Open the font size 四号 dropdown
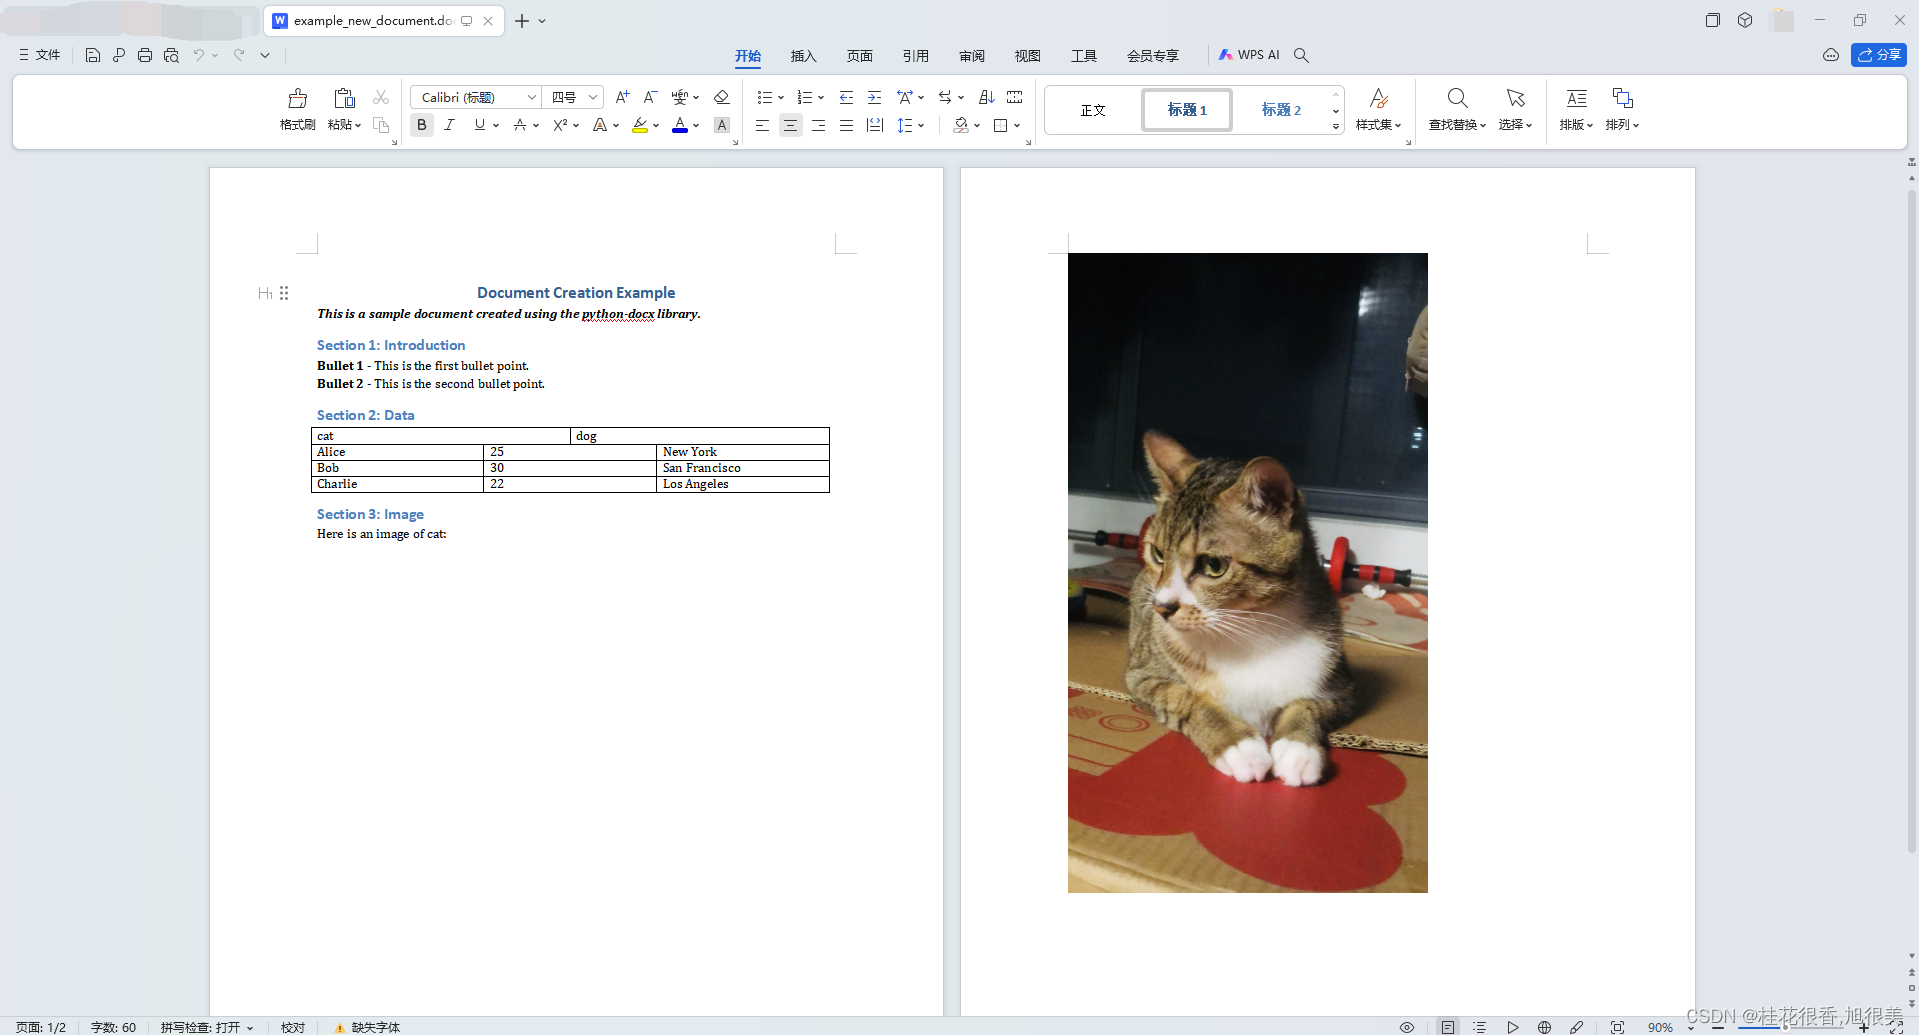The image size is (1919, 1035). coord(592,97)
